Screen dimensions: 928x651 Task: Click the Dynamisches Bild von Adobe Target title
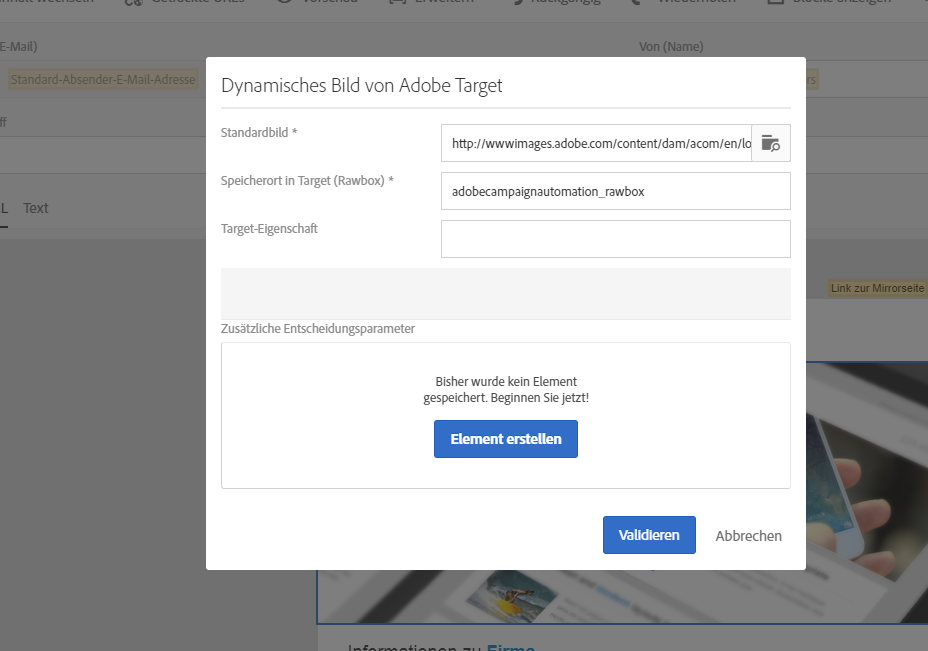point(362,86)
